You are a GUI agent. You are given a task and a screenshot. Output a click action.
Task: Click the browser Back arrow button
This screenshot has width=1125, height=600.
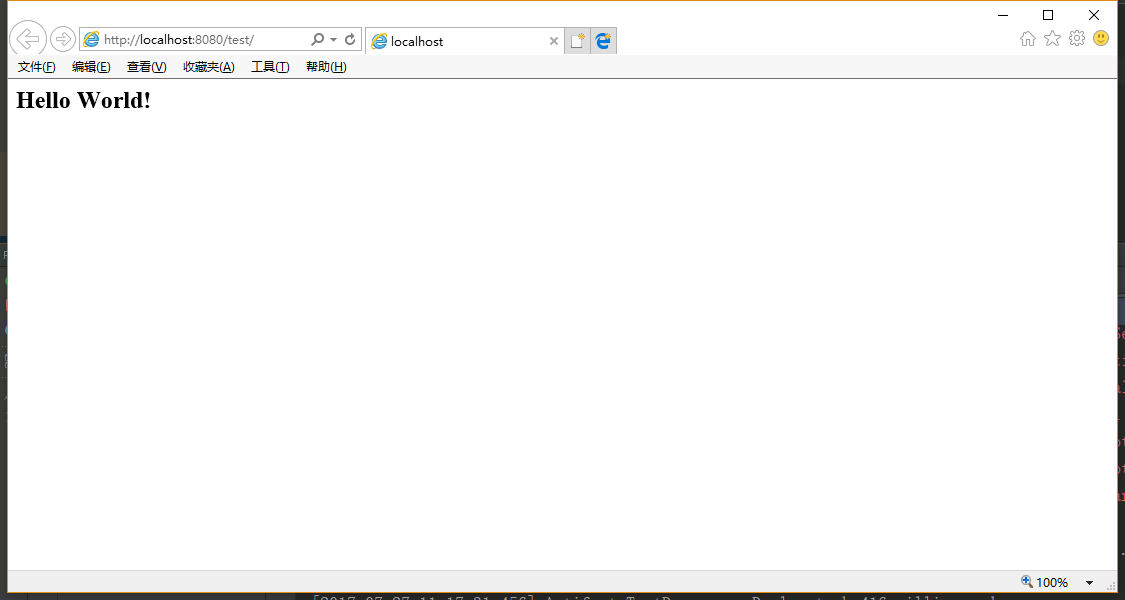click(x=27, y=39)
